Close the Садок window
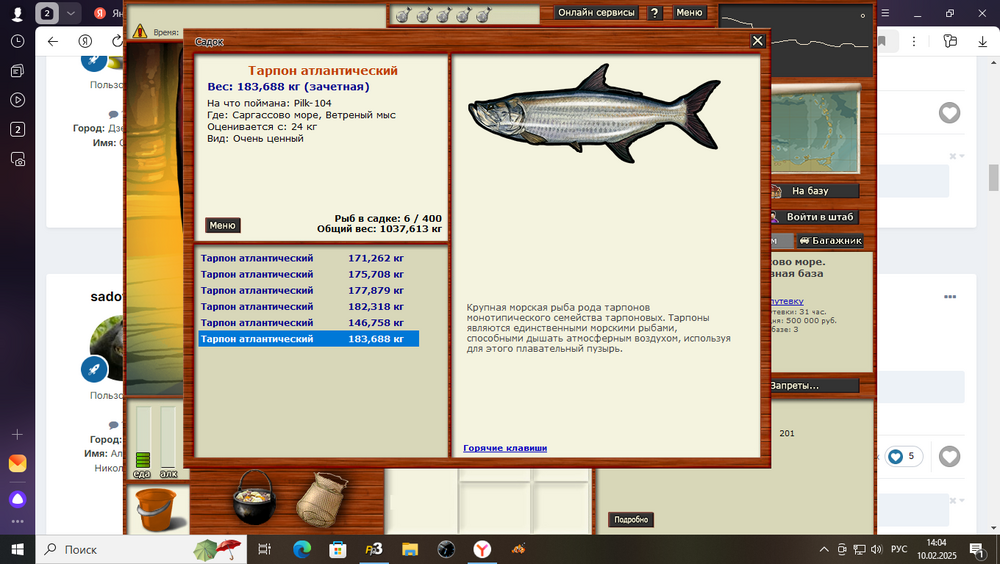The height and width of the screenshot is (564, 1000). (x=758, y=41)
